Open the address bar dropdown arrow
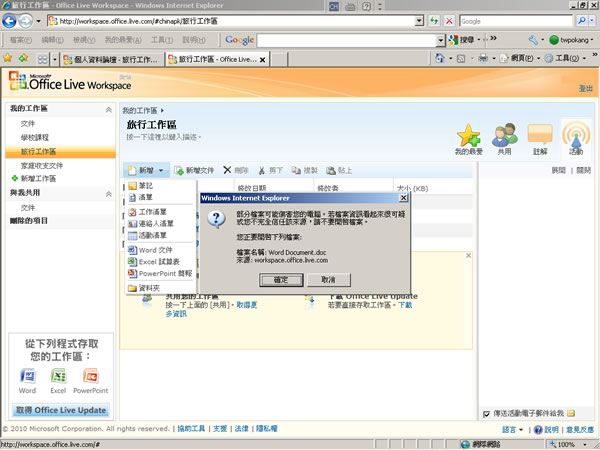The image size is (600, 450). (x=419, y=21)
